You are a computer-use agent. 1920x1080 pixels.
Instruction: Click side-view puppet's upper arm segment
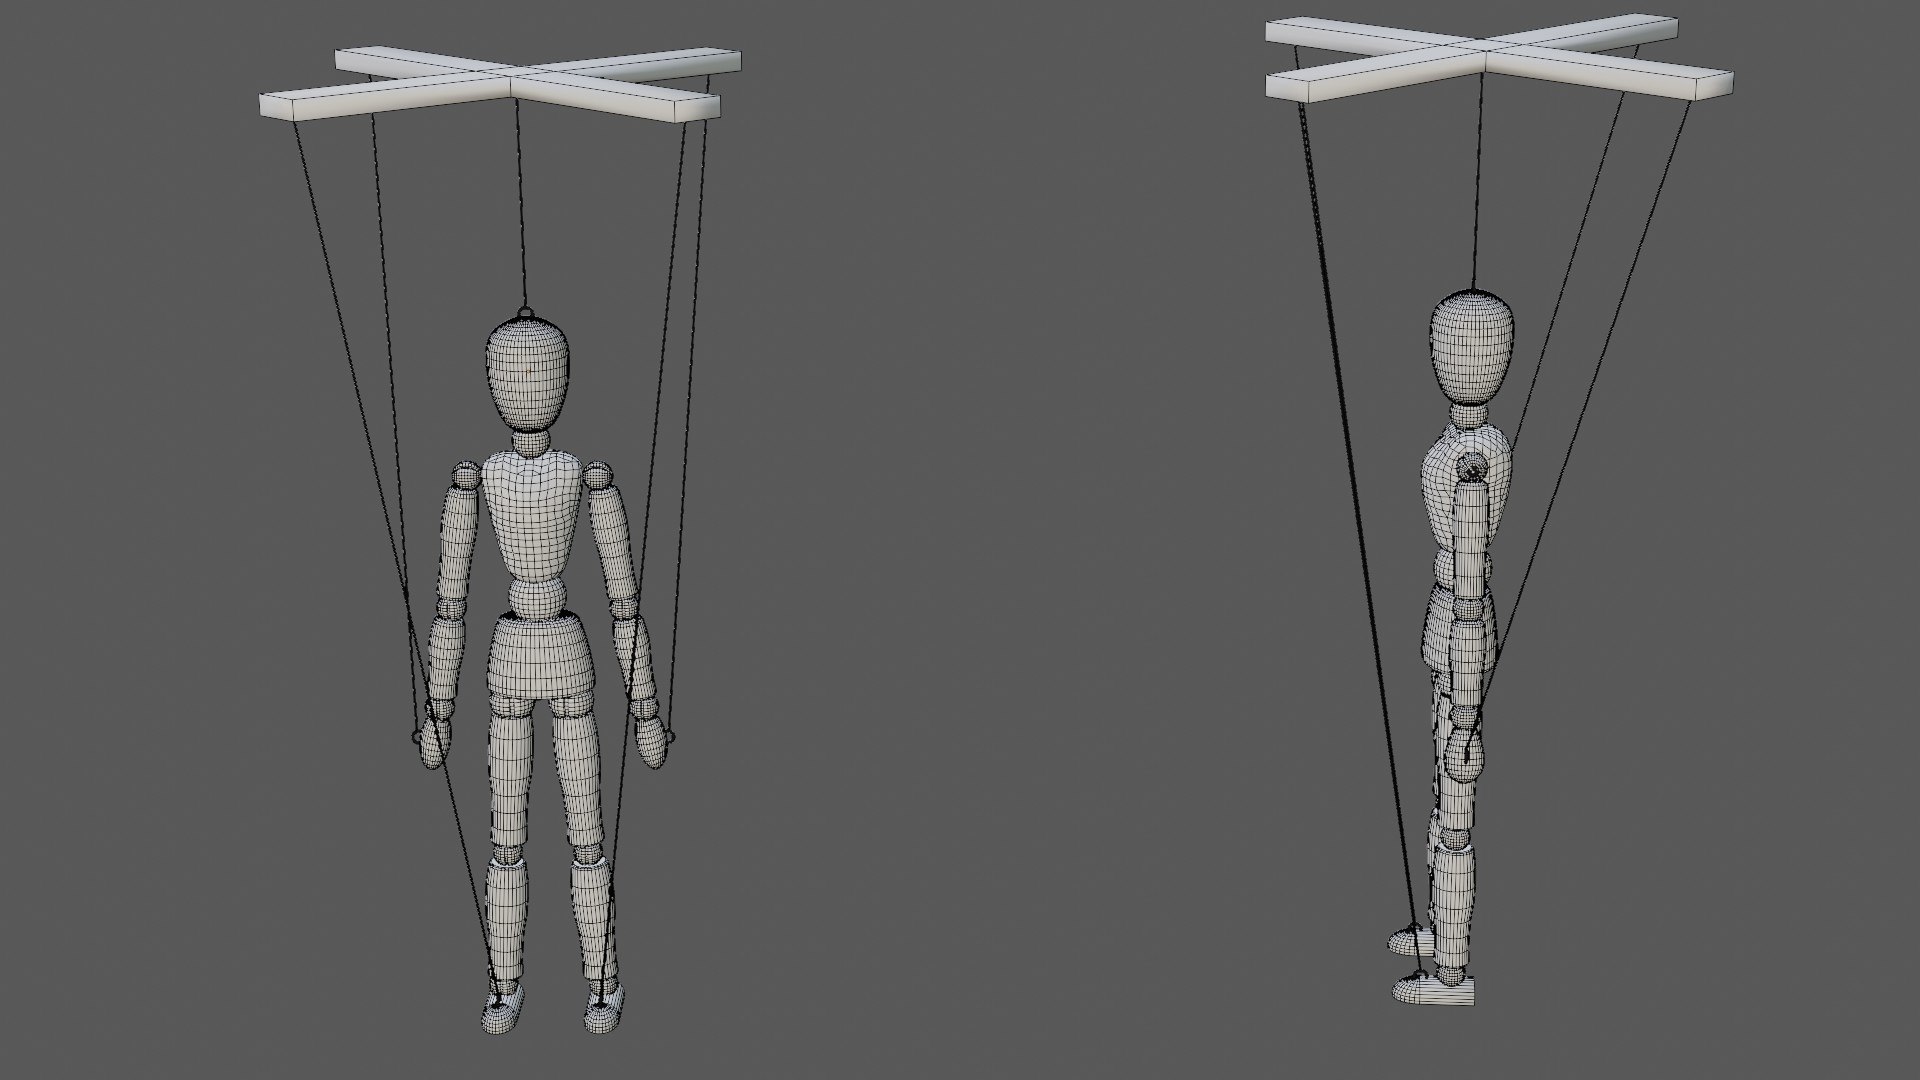[1472, 541]
